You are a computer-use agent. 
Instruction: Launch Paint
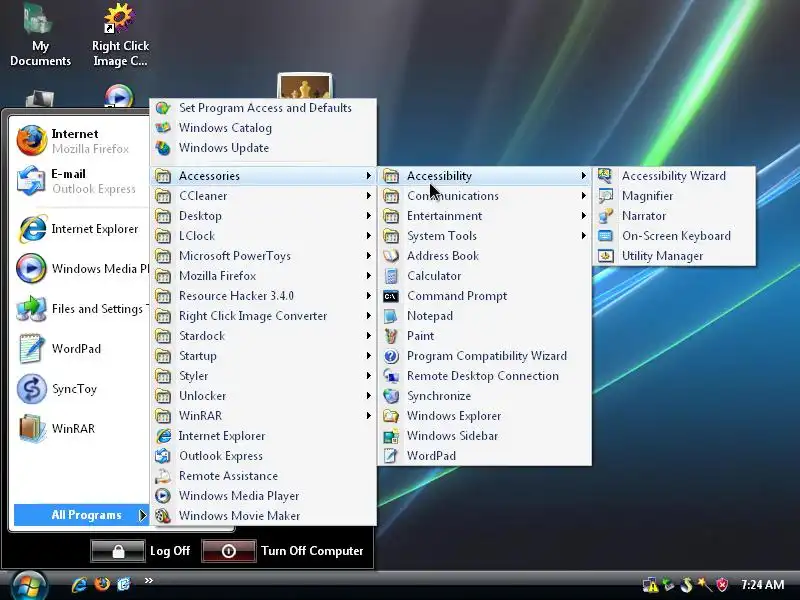point(484,336)
